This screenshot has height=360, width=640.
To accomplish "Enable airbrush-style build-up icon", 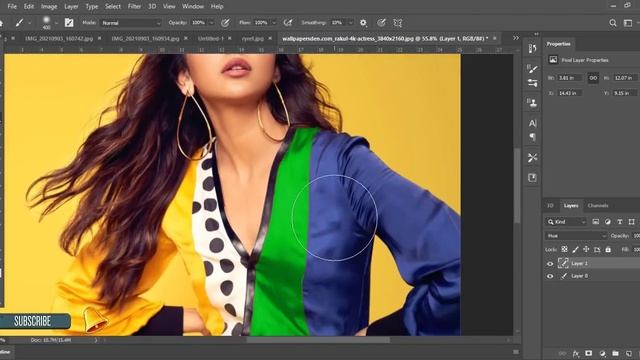I will tap(288, 23).
